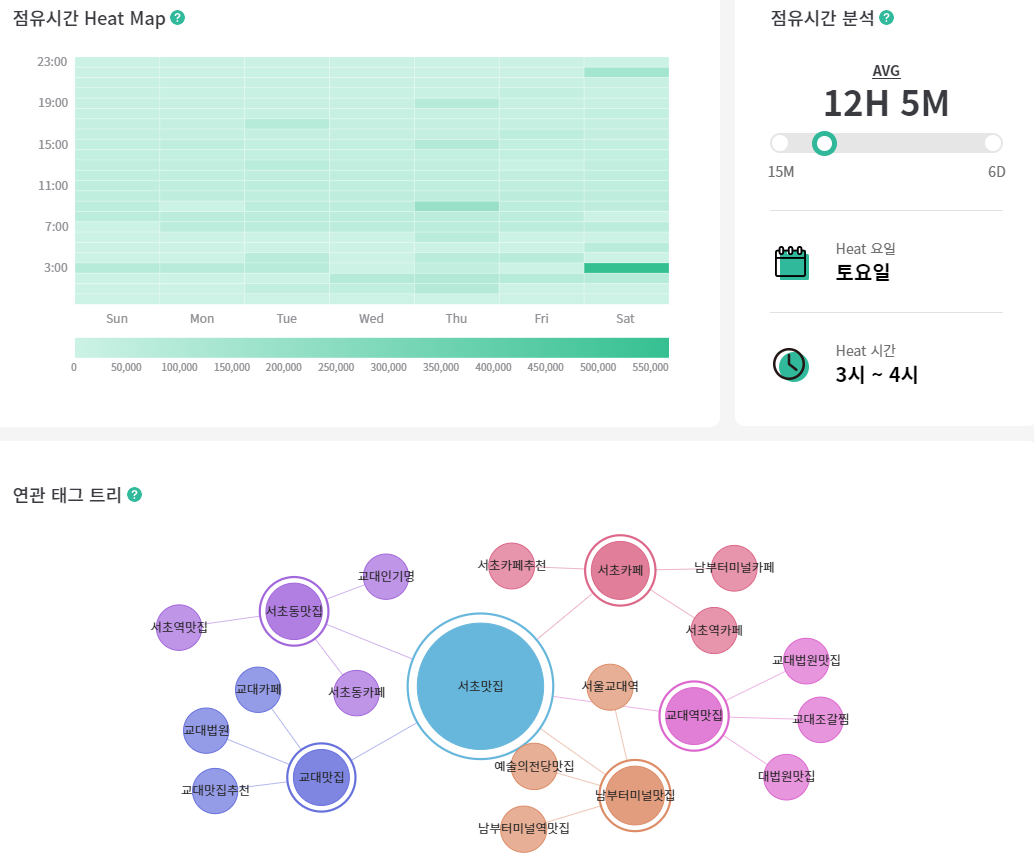Click the 6D end of the time slider
The image size is (1034, 861).
tap(993, 143)
